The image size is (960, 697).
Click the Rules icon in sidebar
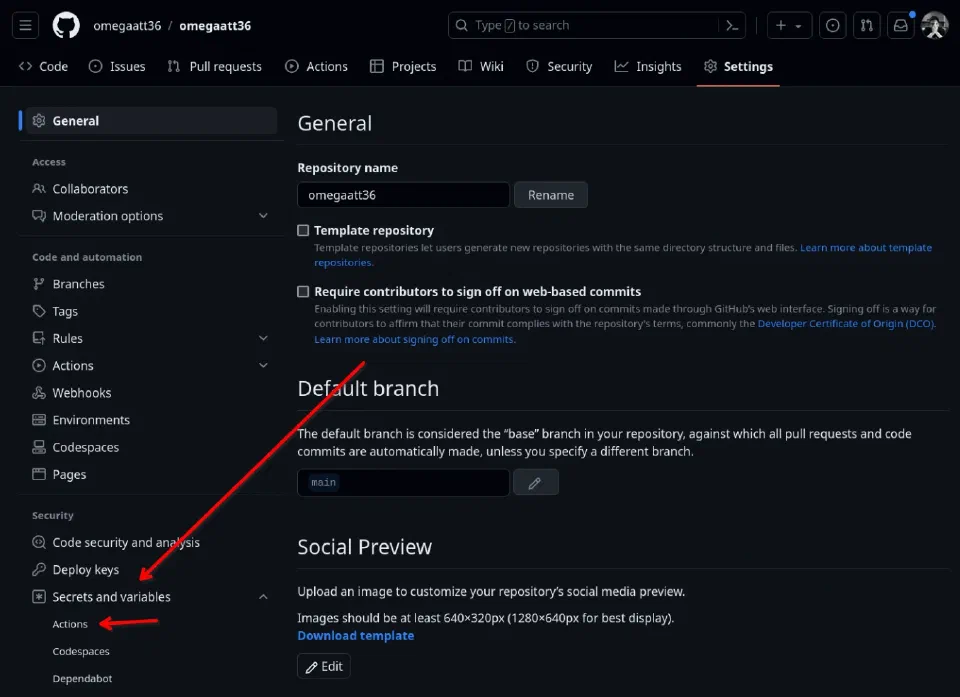[x=39, y=338]
